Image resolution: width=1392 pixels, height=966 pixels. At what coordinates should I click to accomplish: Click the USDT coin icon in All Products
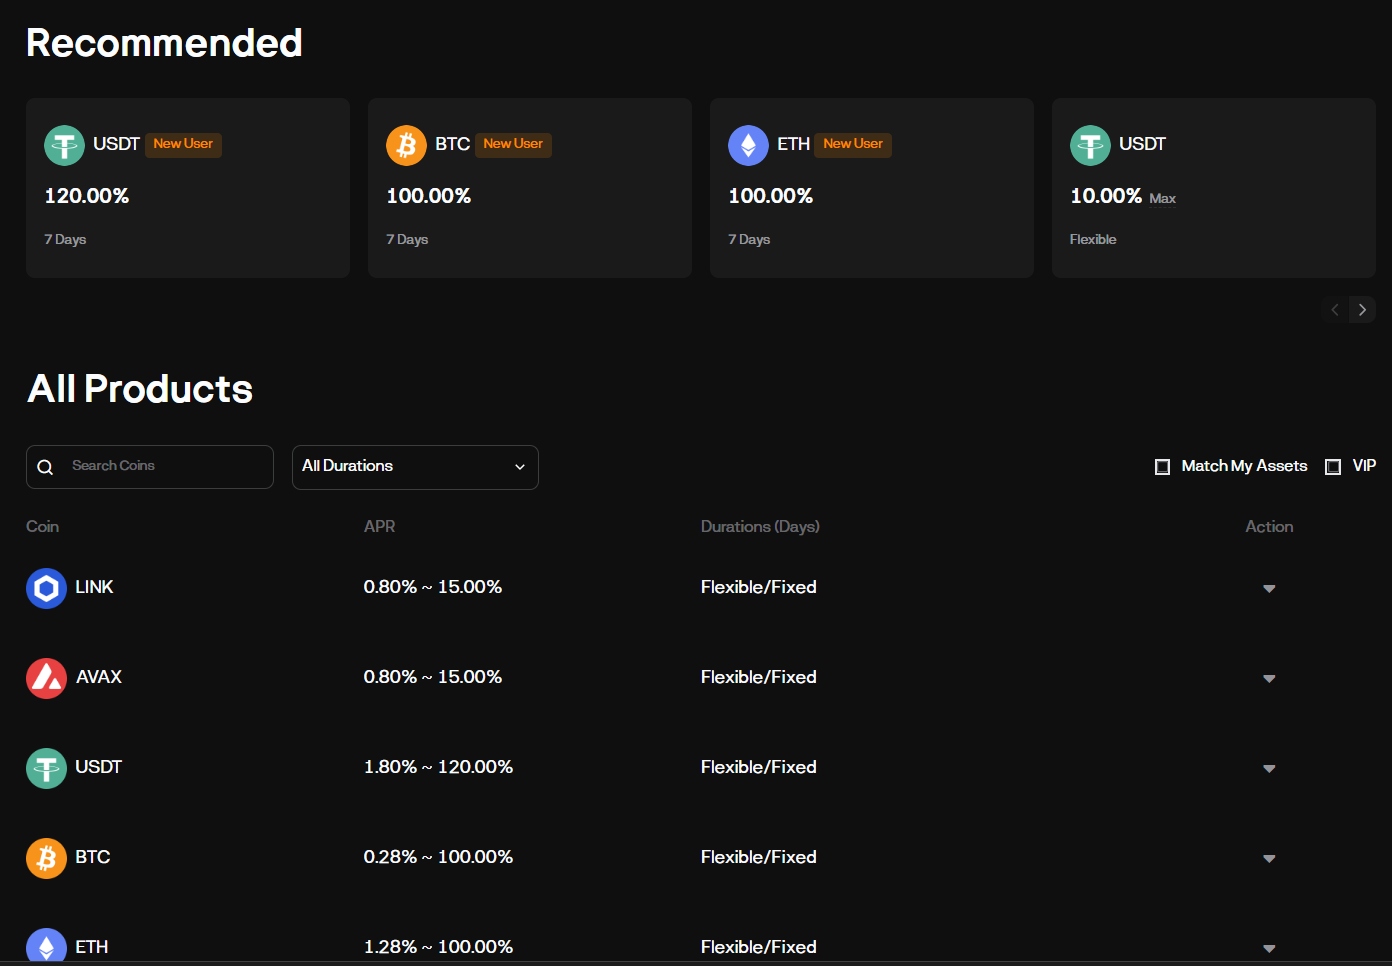[x=46, y=768]
